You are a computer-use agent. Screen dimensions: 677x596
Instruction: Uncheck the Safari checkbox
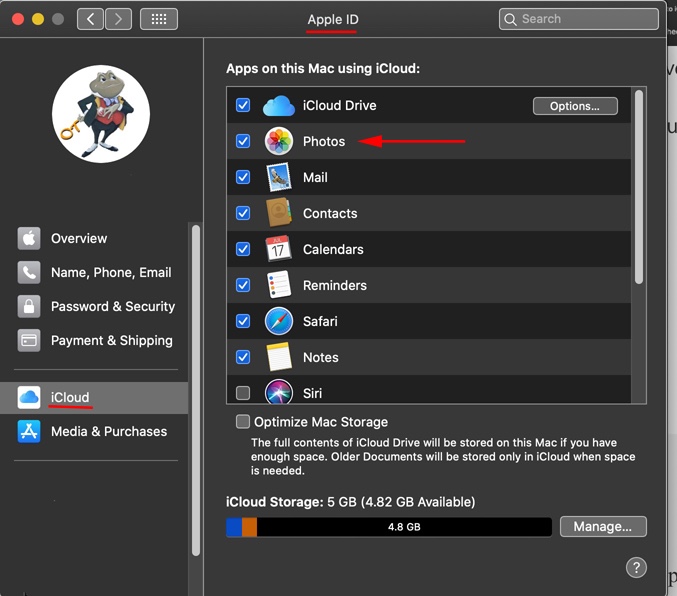243,321
